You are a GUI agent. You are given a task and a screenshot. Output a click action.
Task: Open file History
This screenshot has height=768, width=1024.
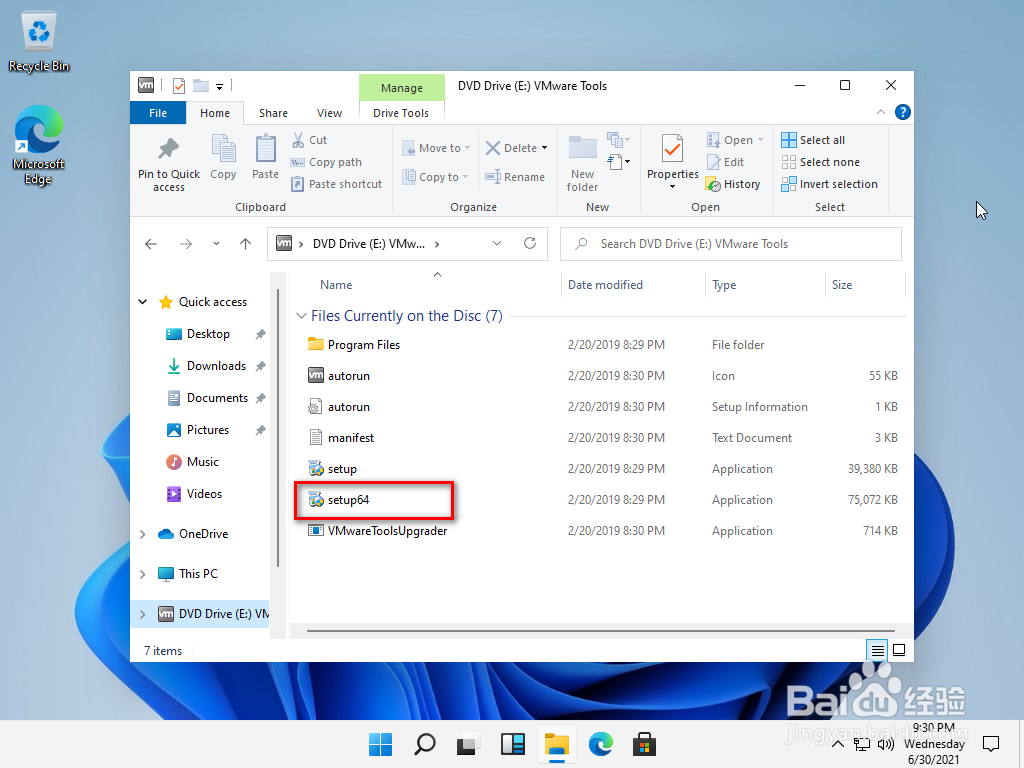coord(733,184)
